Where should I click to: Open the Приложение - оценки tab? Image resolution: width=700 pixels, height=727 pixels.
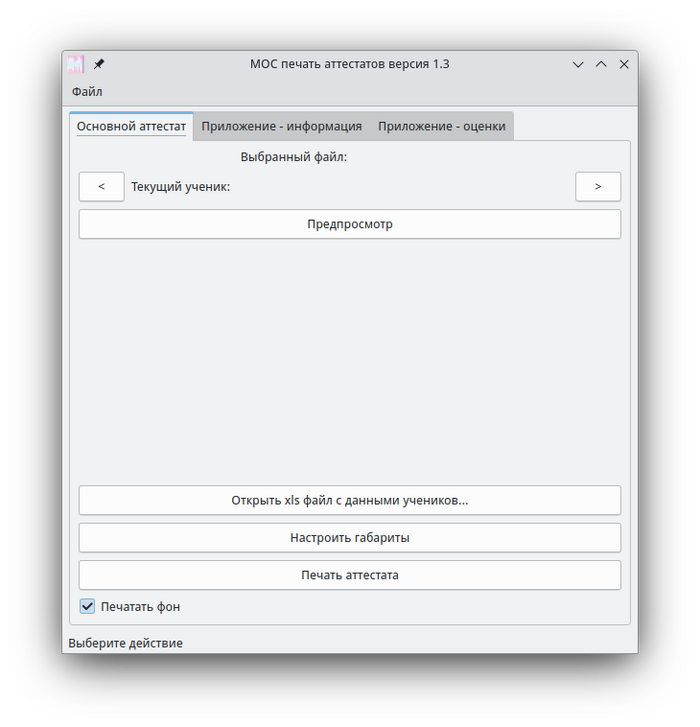(441, 127)
